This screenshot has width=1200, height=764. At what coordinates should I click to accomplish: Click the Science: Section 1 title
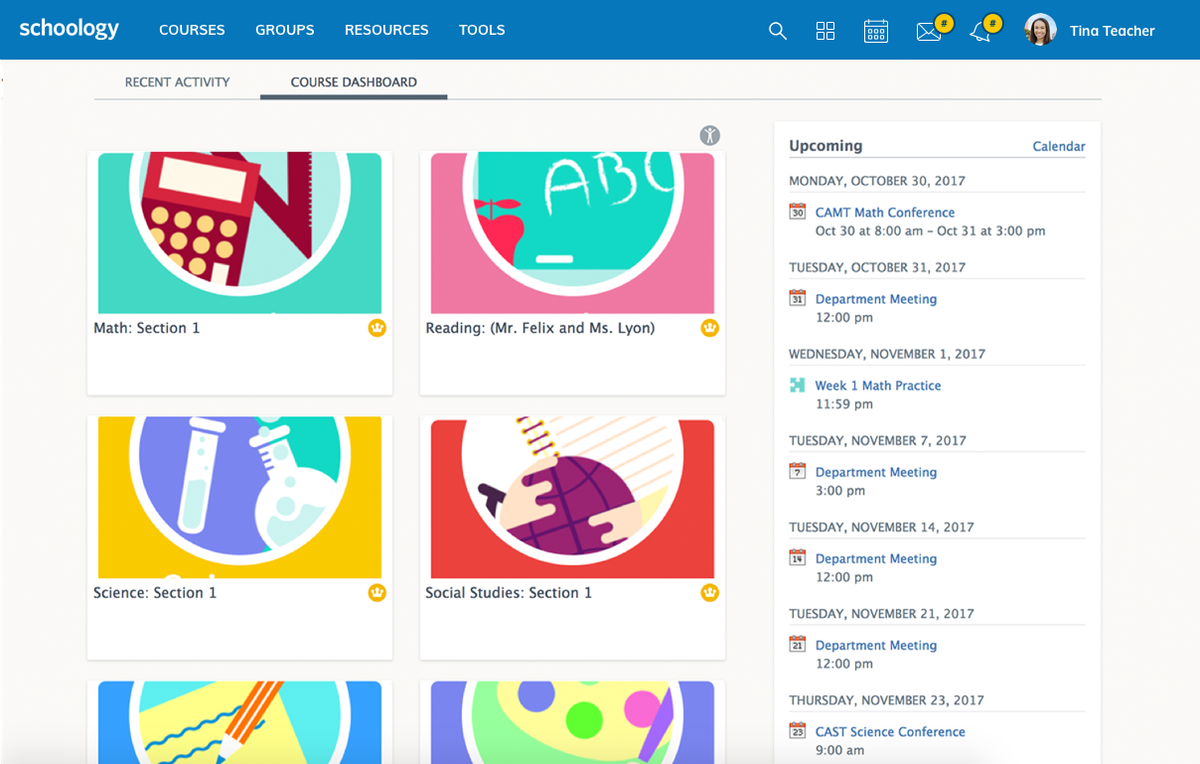click(155, 593)
